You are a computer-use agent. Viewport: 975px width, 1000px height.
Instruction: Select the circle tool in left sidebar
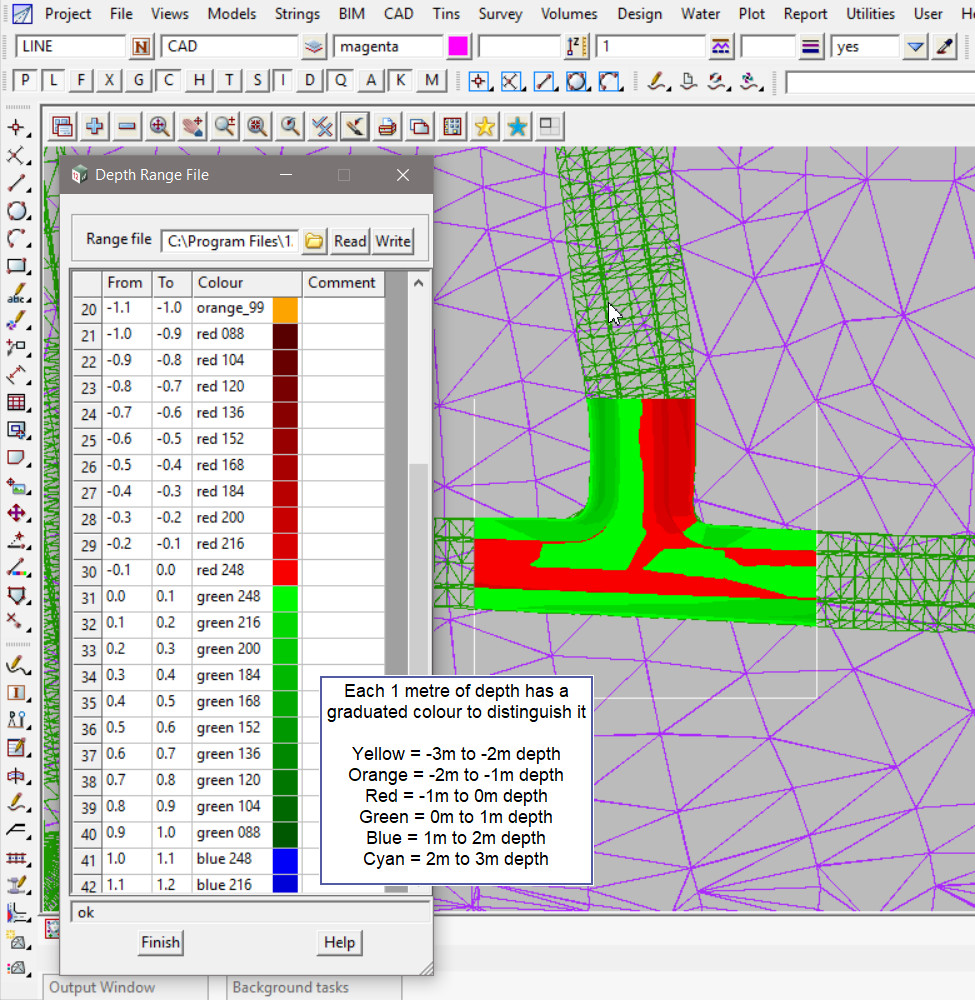(17, 211)
